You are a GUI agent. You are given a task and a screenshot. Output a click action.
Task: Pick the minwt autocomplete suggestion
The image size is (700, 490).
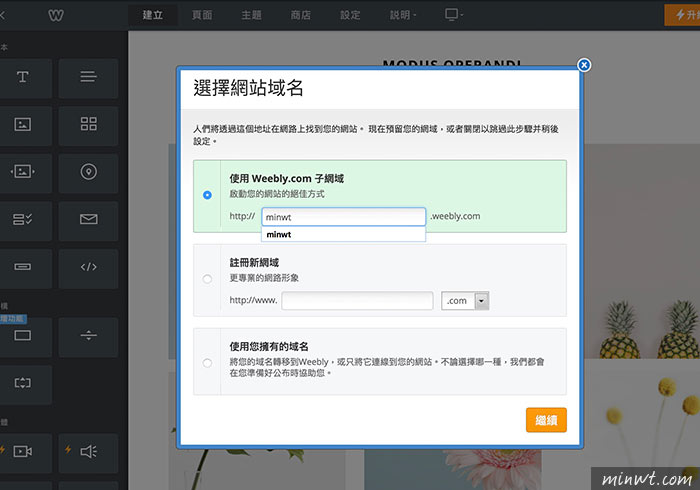[343, 235]
